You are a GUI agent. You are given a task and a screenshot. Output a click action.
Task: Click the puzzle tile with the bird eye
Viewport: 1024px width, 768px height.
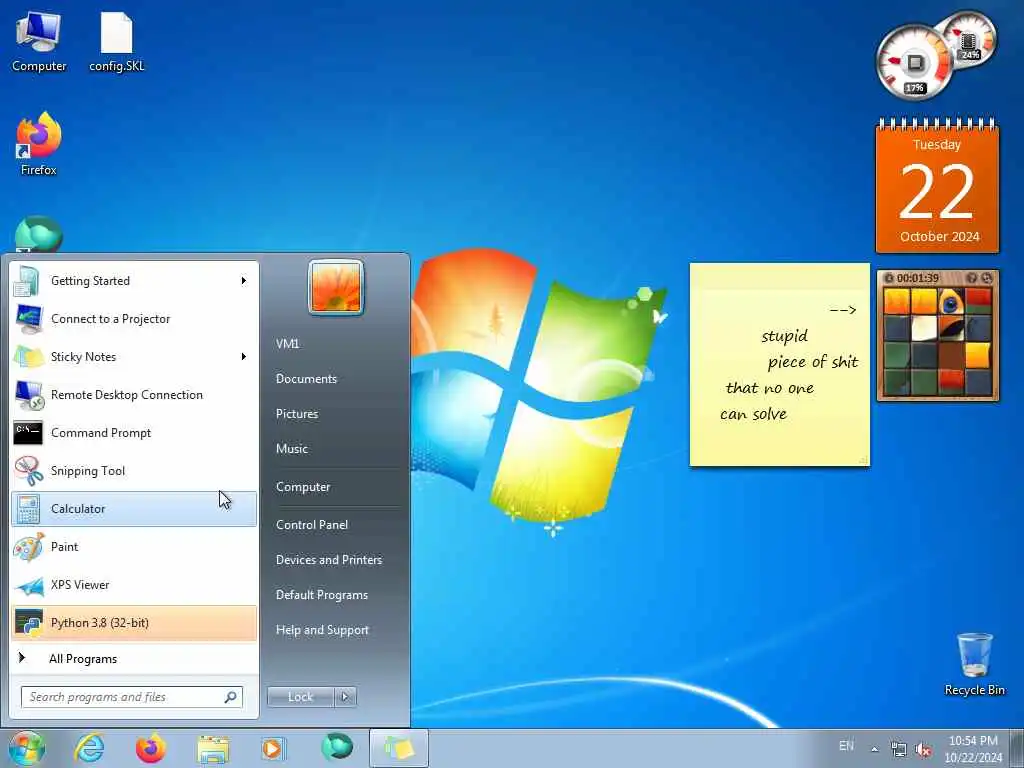click(951, 302)
